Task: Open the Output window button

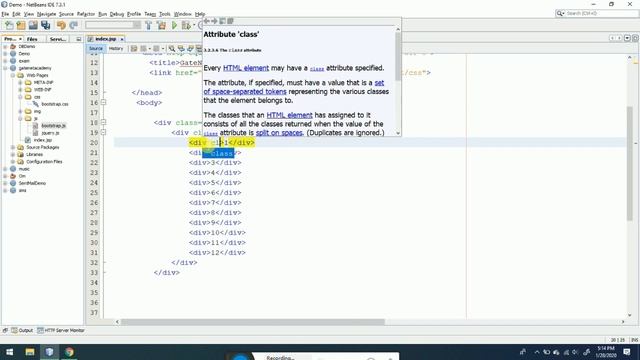Action: [22, 331]
